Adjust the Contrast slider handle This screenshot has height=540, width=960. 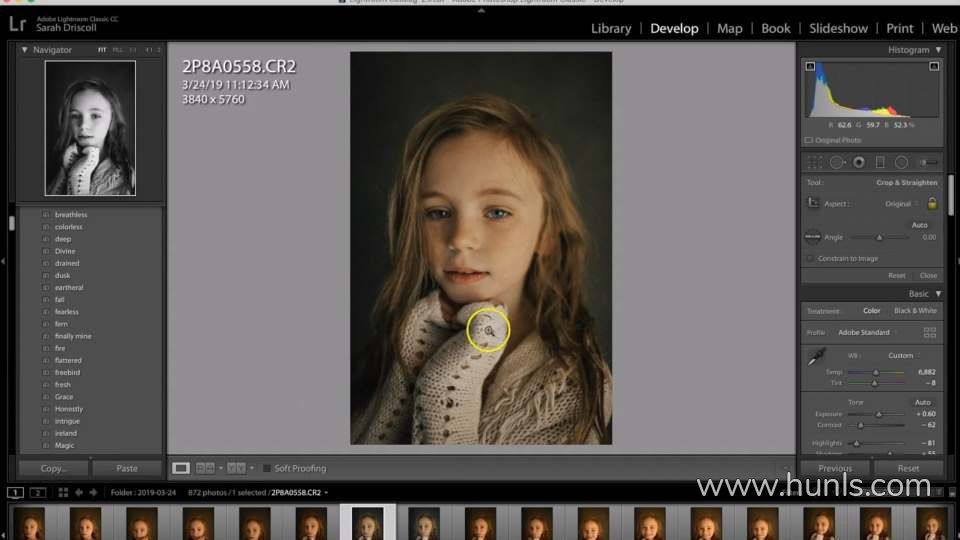[x=860, y=425]
